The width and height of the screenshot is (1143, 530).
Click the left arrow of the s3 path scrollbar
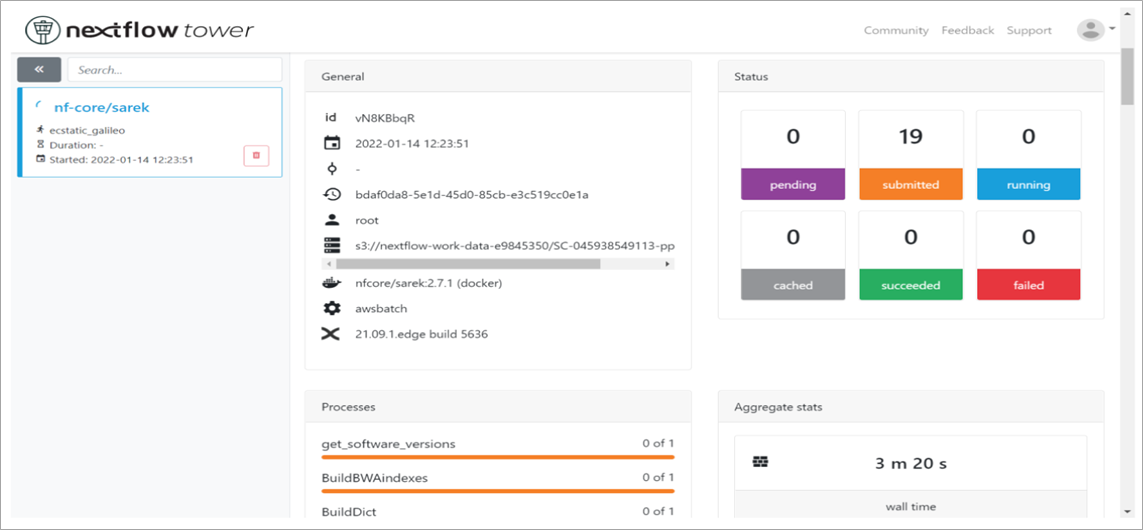click(329, 264)
